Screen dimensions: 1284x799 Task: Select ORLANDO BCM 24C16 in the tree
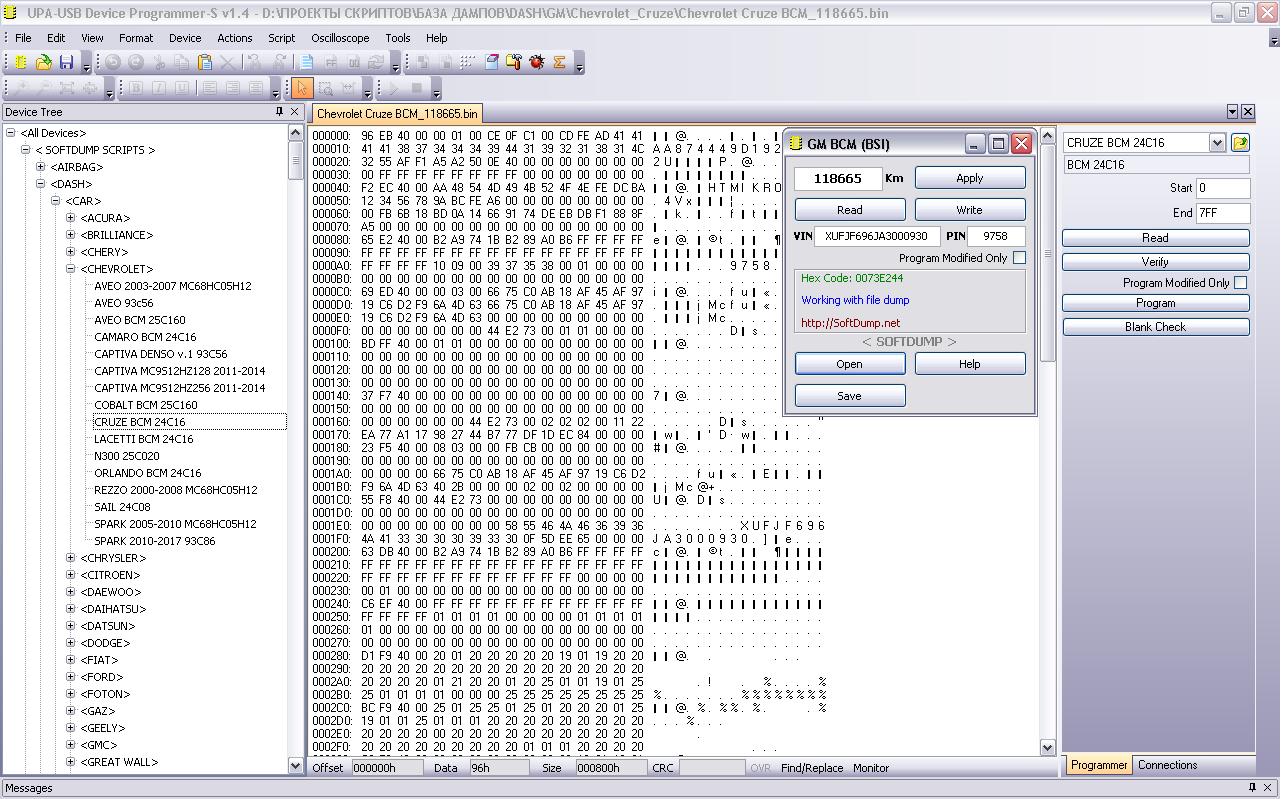click(x=147, y=473)
